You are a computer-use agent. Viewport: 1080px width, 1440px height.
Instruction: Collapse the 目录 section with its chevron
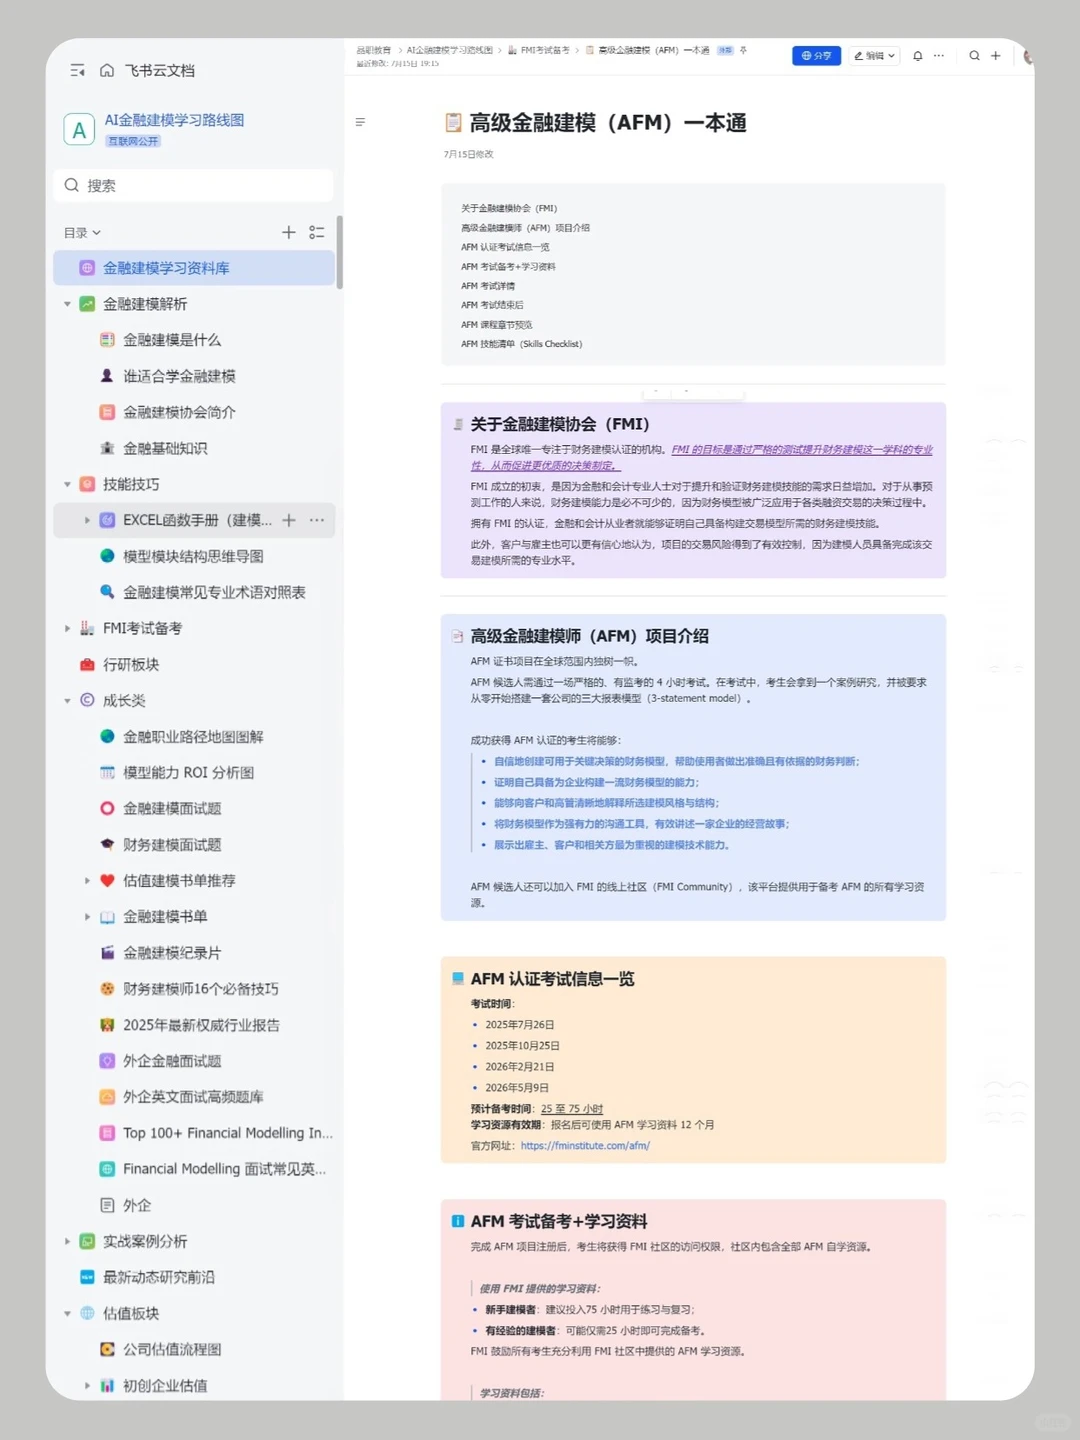coord(95,232)
